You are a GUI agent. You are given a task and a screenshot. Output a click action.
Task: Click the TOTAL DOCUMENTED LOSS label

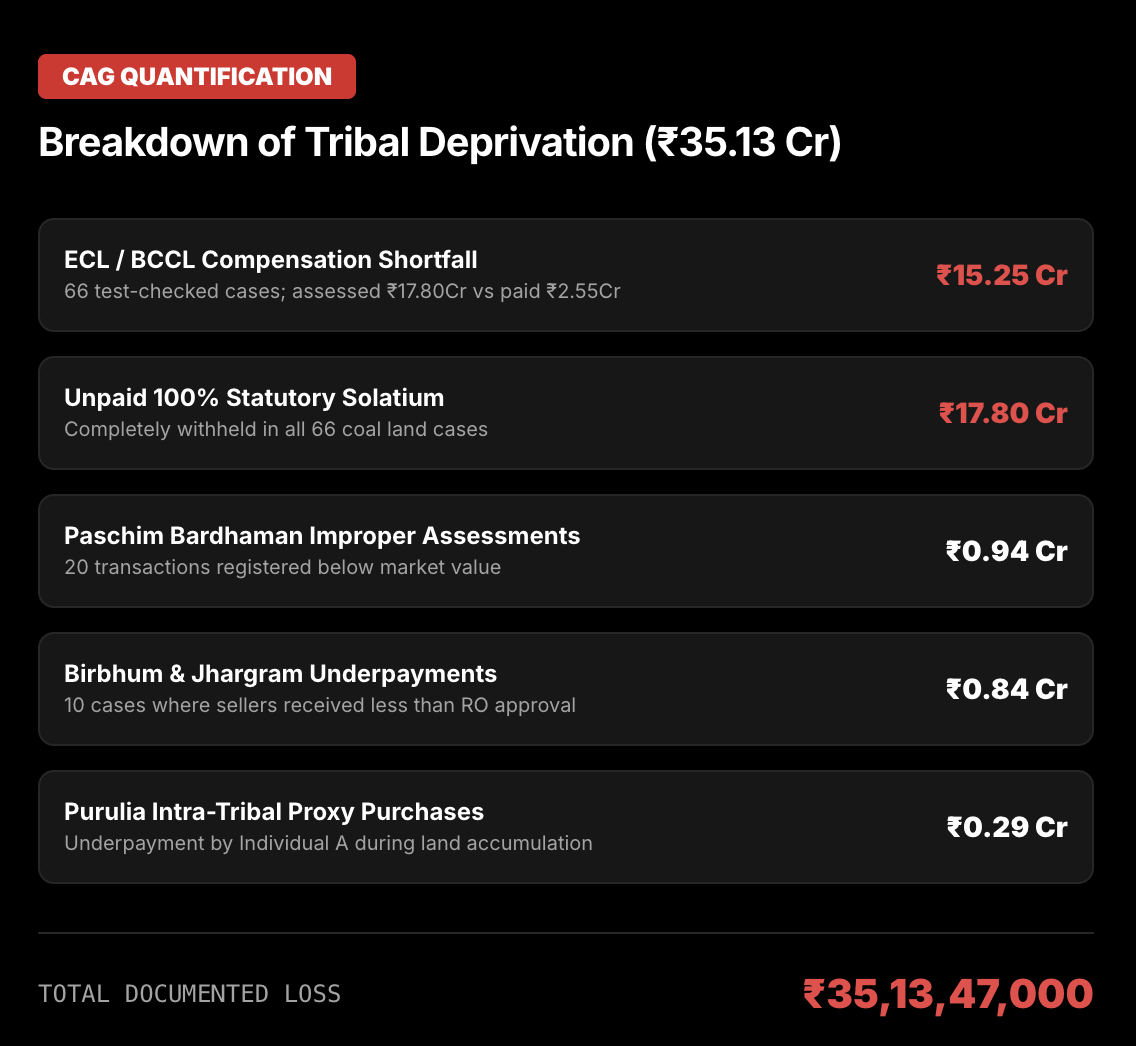[x=189, y=994]
